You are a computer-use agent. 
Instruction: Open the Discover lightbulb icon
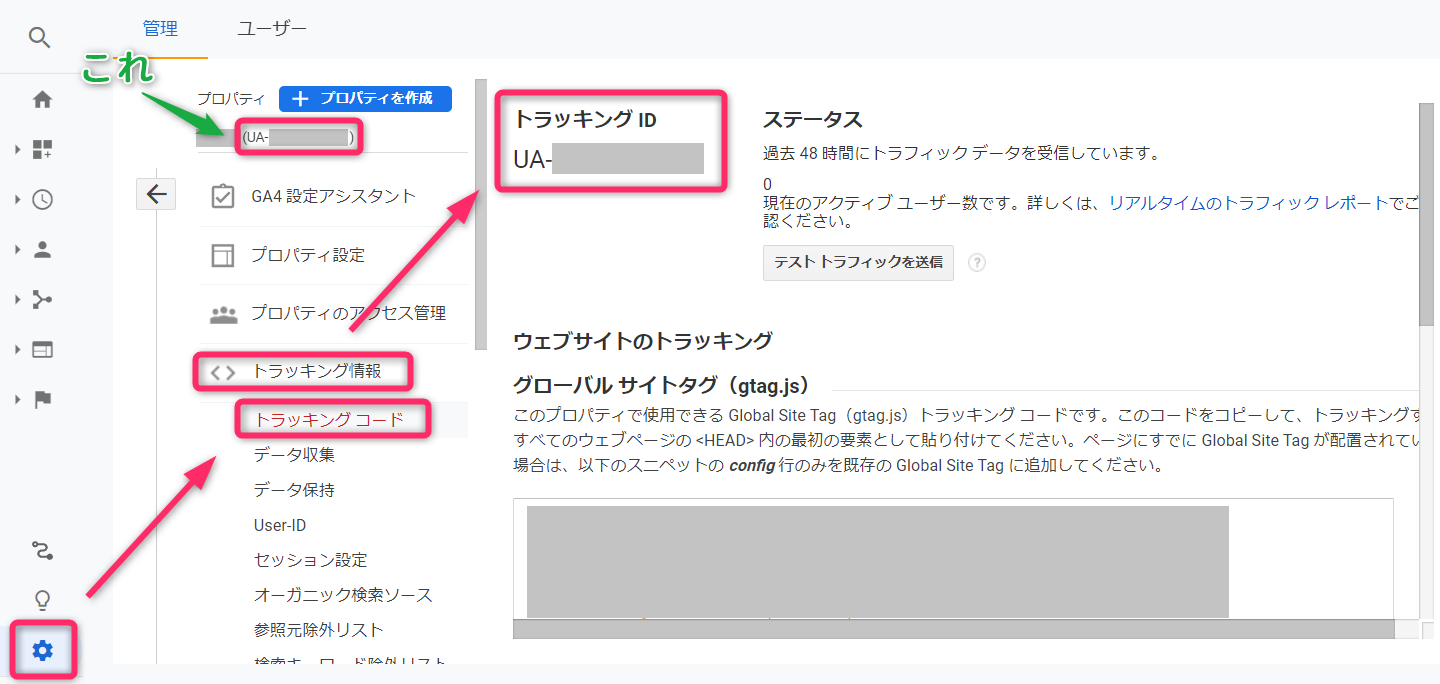42,600
